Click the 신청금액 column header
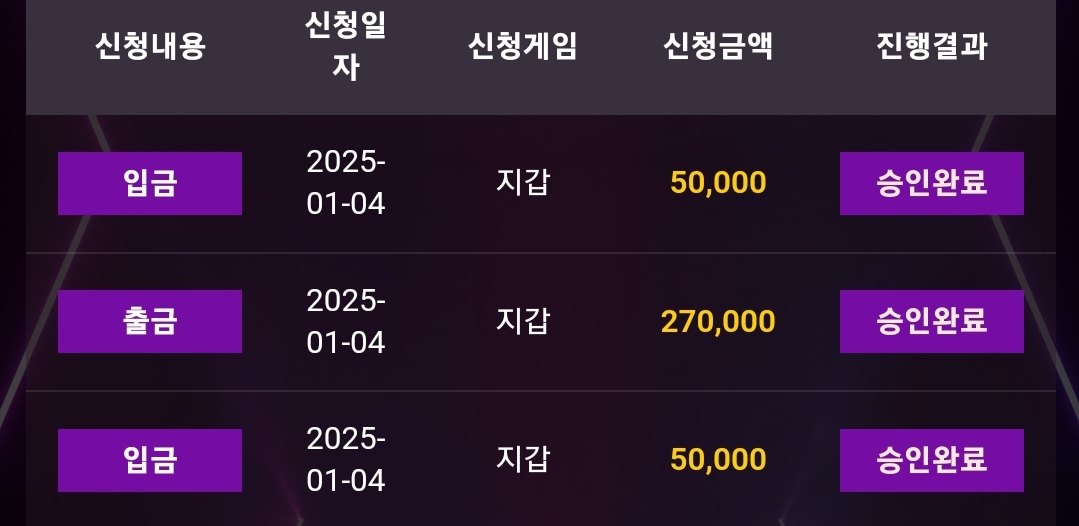The image size is (1079, 526). click(x=718, y=46)
